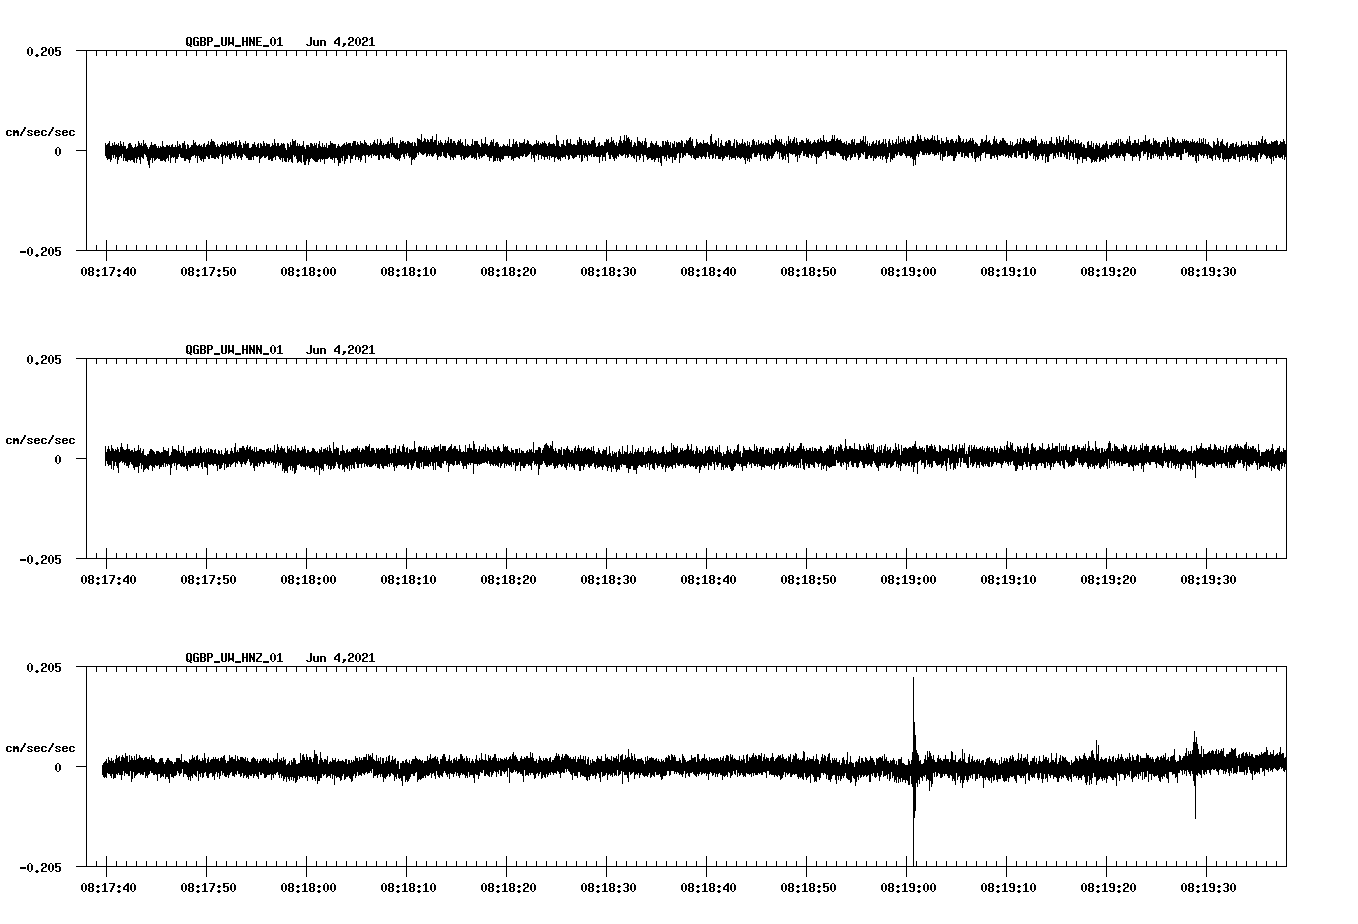Click the 08:19:00 time label under HNZ plot

pyautogui.click(x=909, y=888)
